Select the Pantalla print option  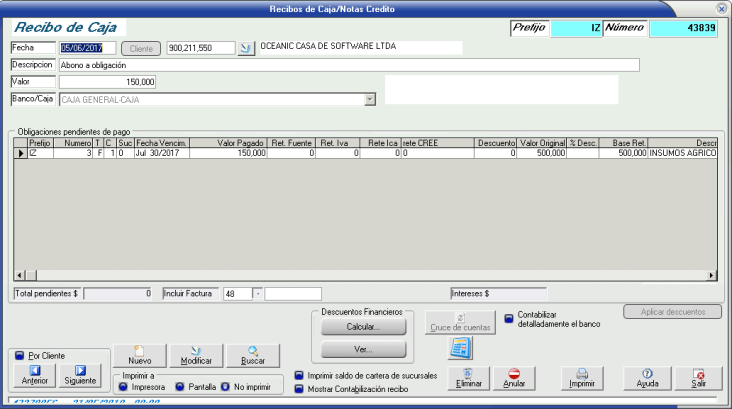tap(180, 387)
